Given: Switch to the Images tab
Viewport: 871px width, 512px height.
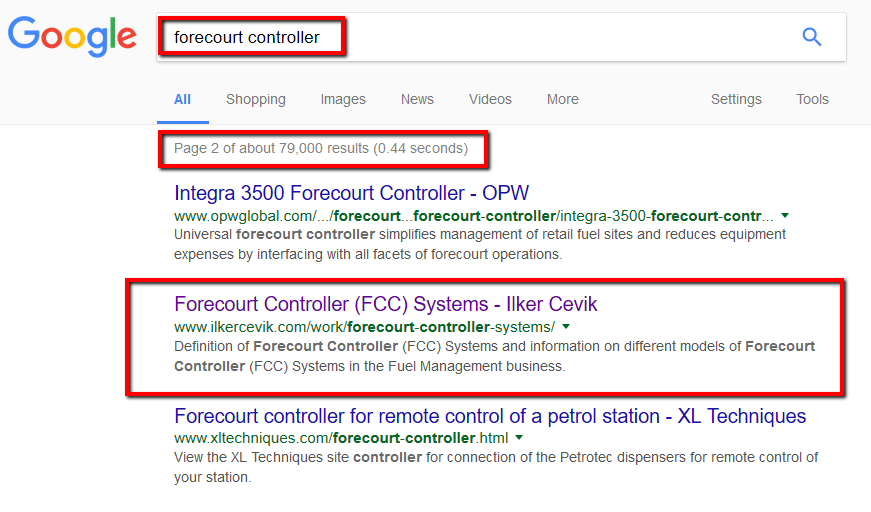Looking at the screenshot, I should pyautogui.click(x=343, y=99).
